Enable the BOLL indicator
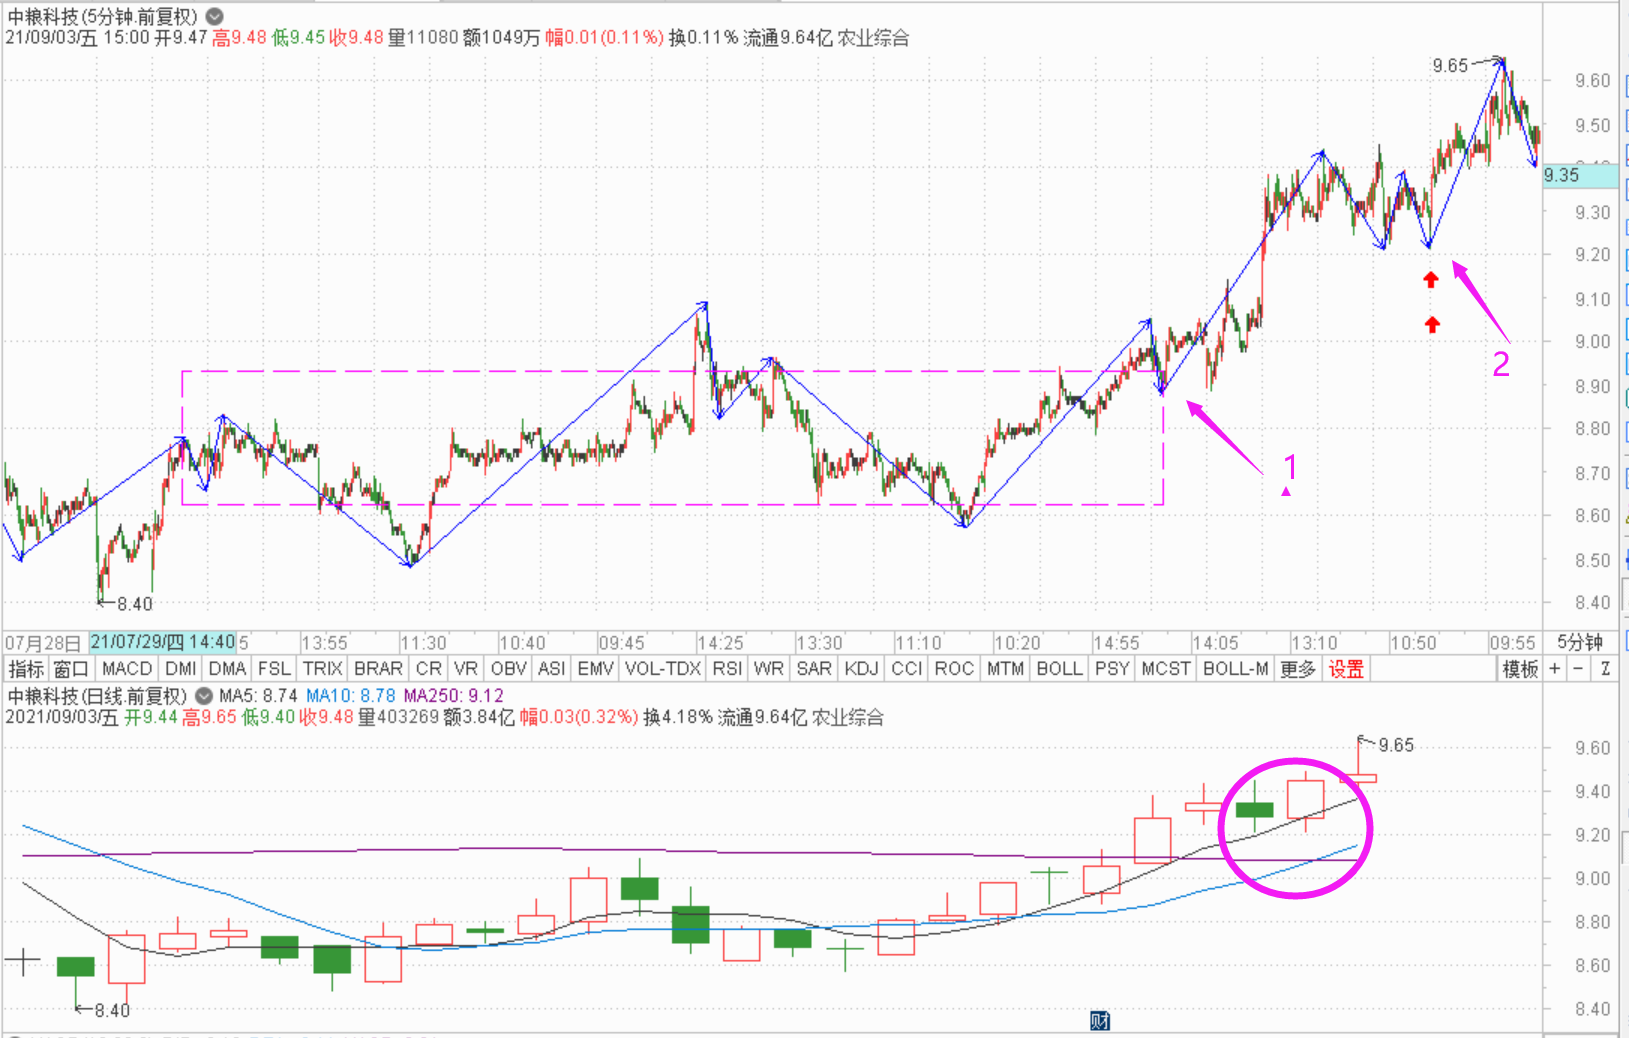The image size is (1629, 1038). coord(1059,669)
